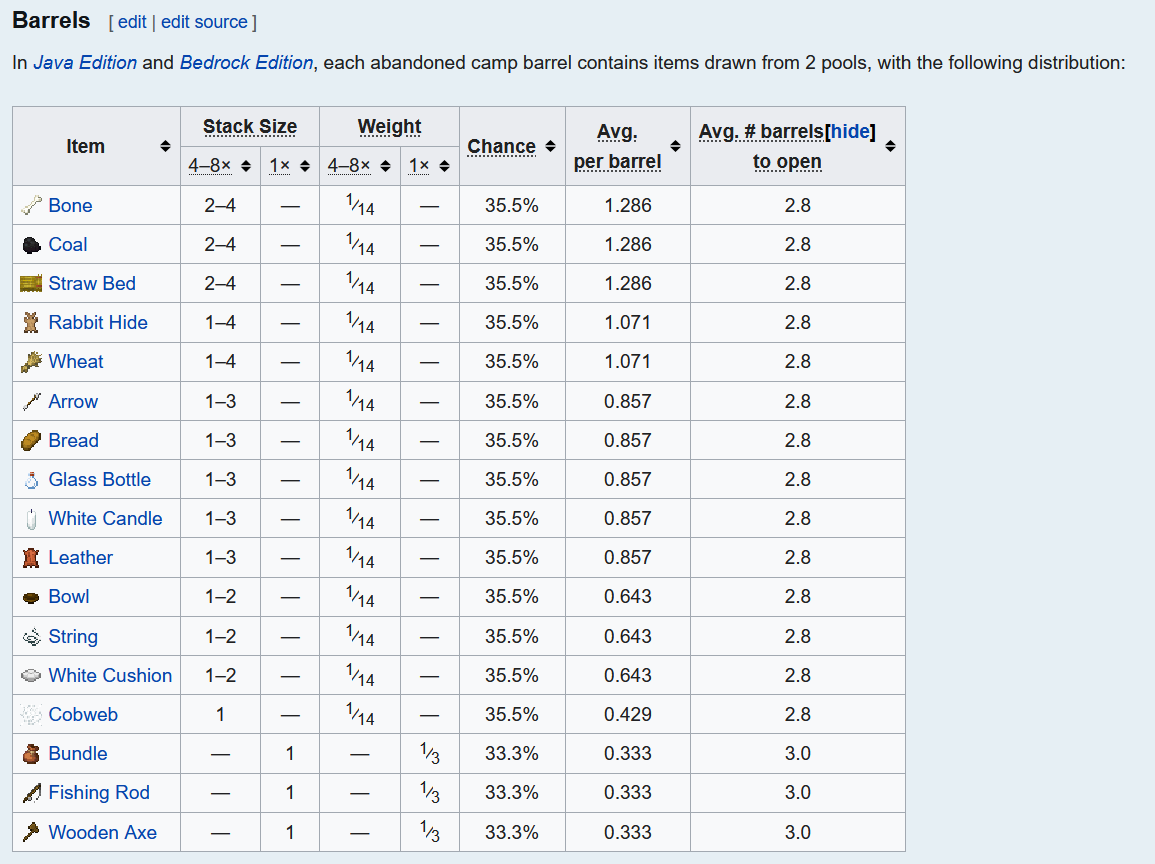
Task: Click the White Candle item icon
Action: click(x=31, y=519)
